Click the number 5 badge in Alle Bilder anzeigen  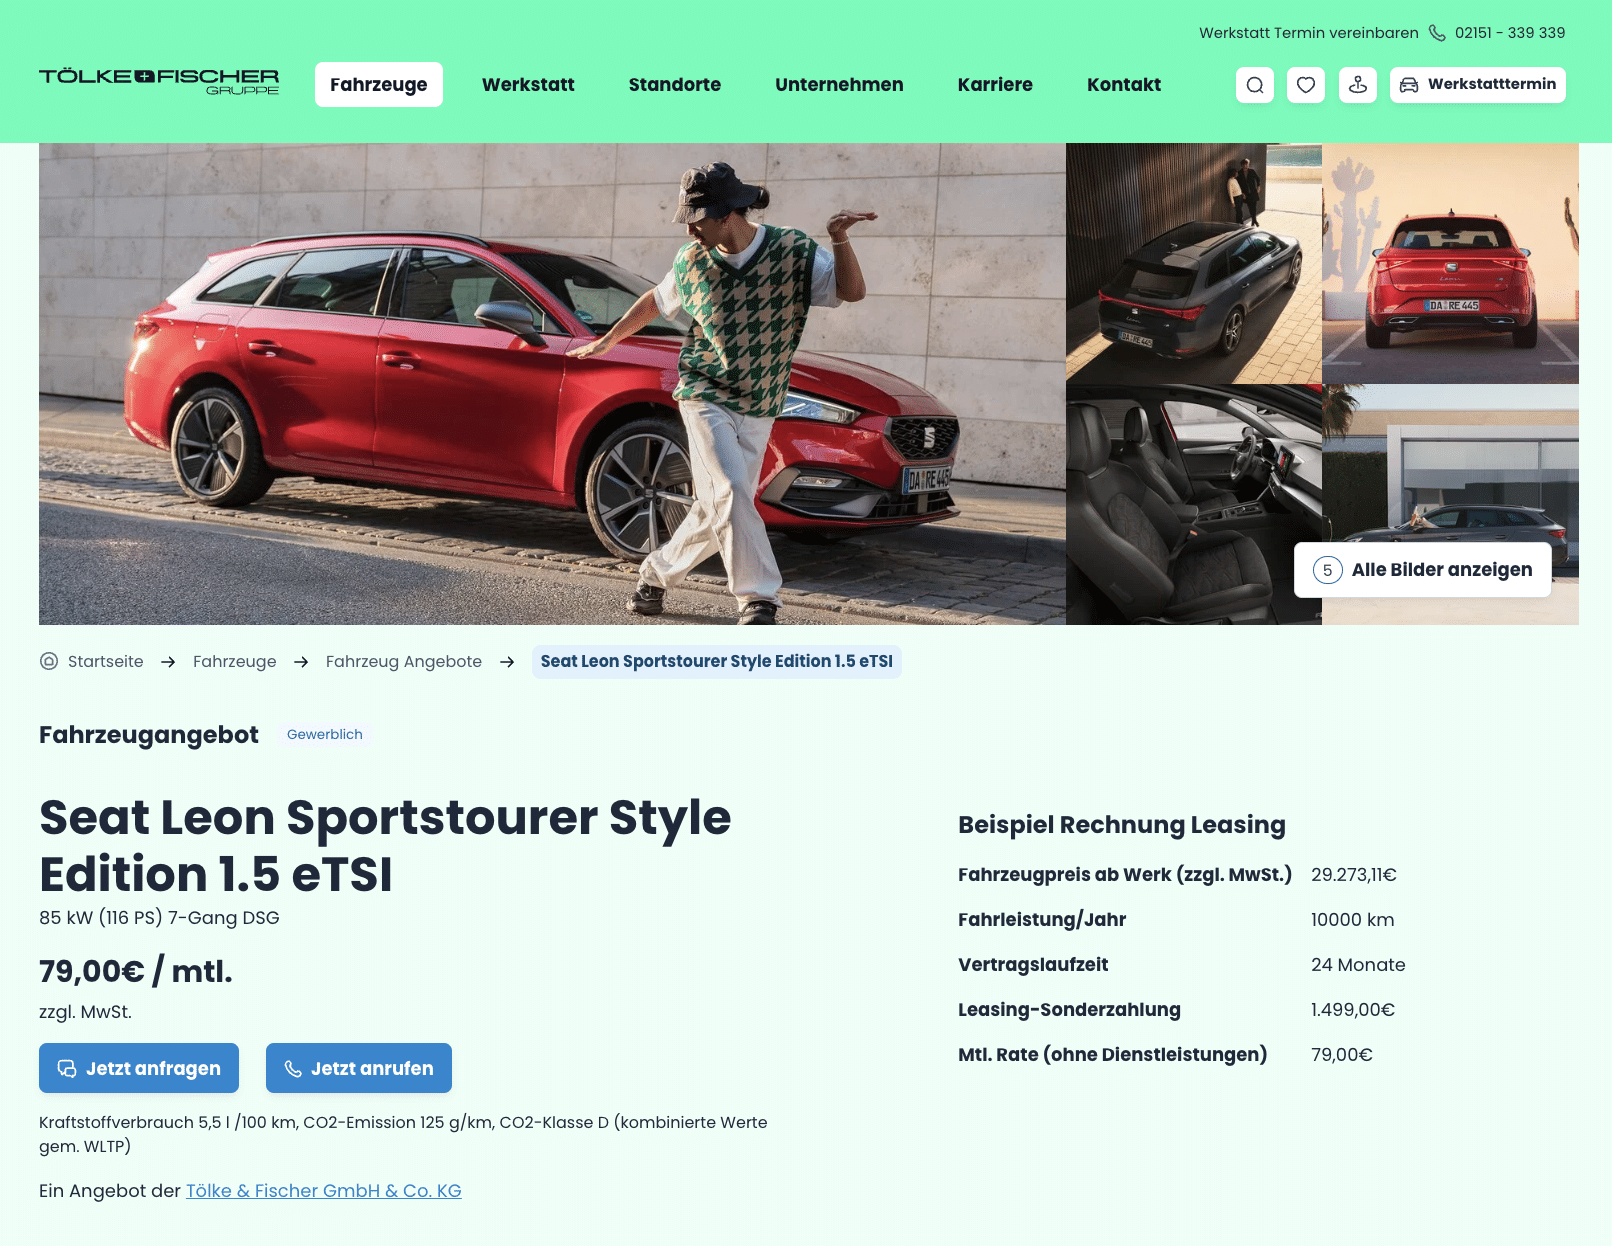point(1327,570)
